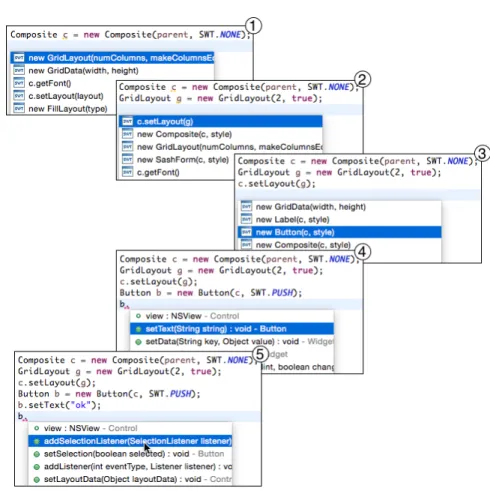Screen dimensions: 490x491
Task: Click the icon of the highlighted c.setLayout(g) proposal
Action: (127, 121)
